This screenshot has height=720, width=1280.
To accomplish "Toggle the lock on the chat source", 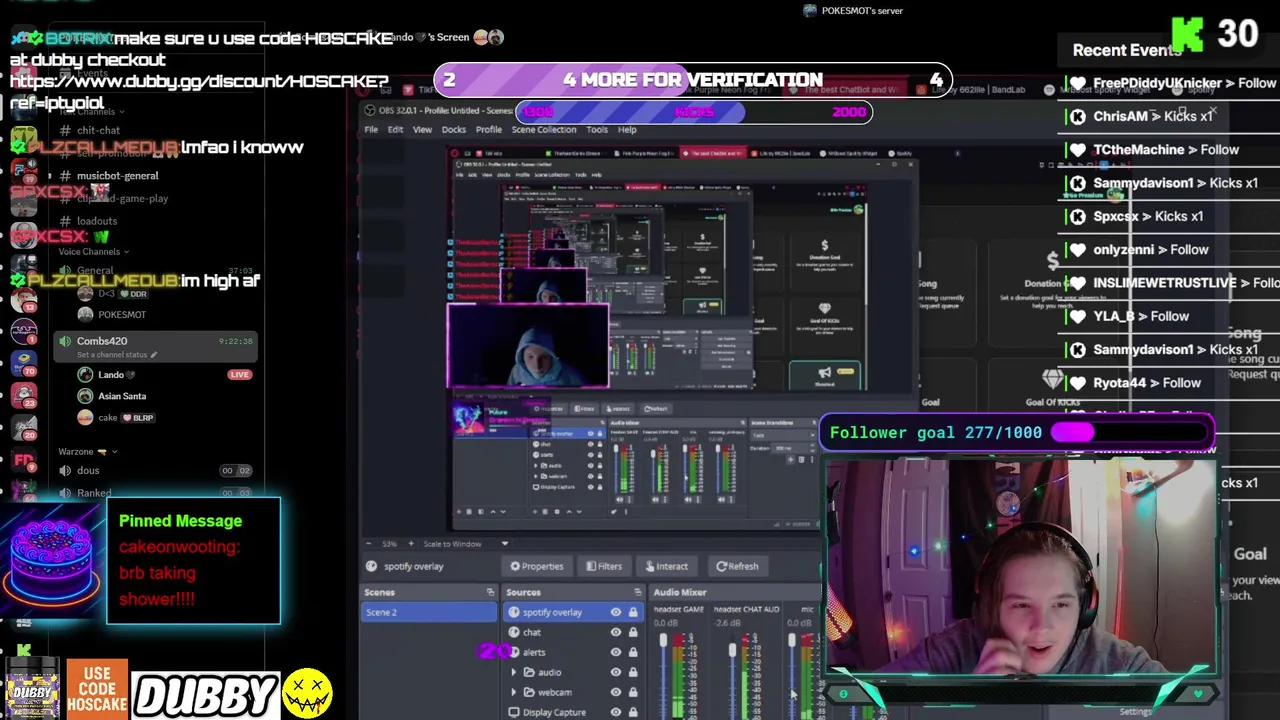I will coord(633,632).
